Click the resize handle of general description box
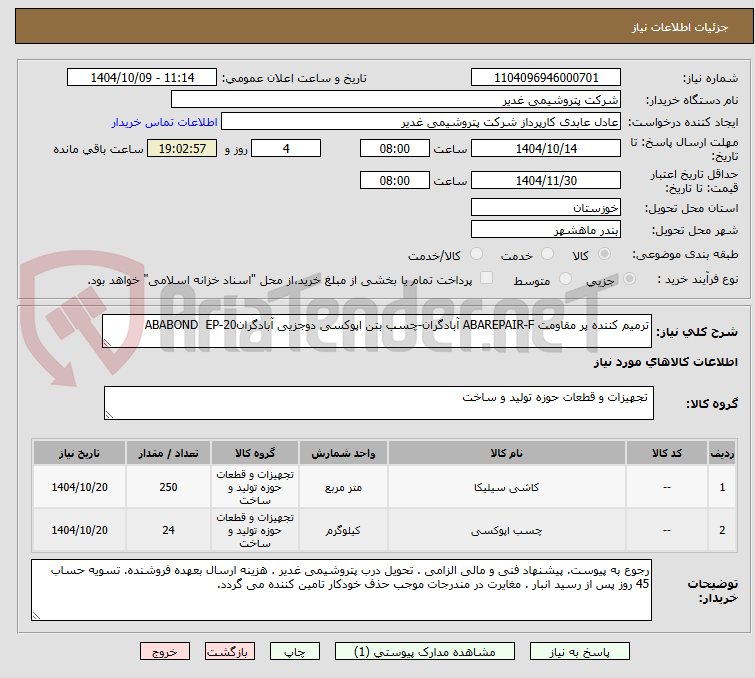This screenshot has width=755, height=678. tap(107, 342)
